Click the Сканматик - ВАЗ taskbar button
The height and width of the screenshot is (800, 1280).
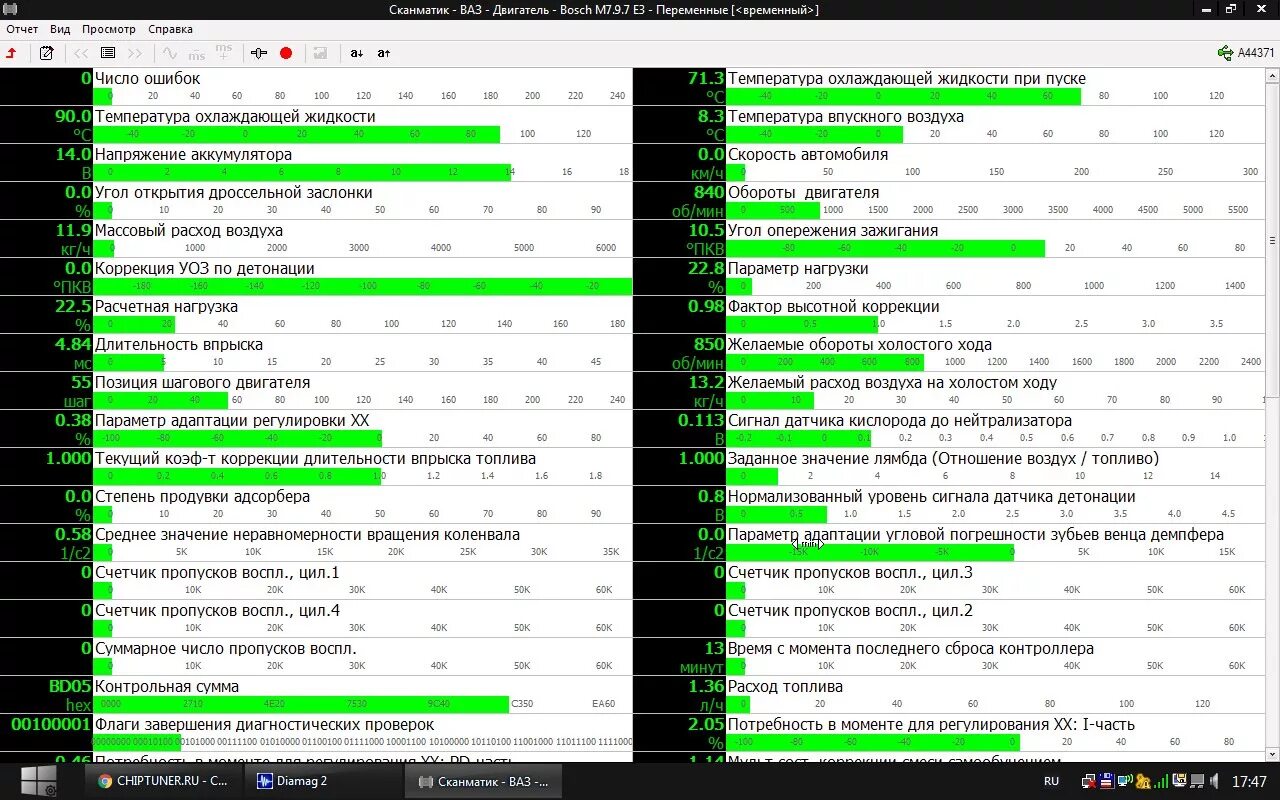(484, 781)
